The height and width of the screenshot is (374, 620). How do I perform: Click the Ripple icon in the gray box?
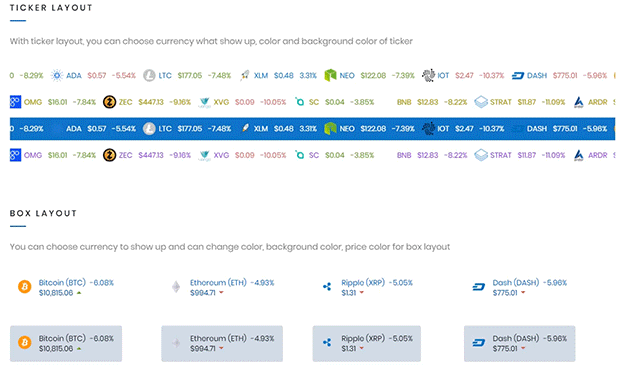[327, 342]
